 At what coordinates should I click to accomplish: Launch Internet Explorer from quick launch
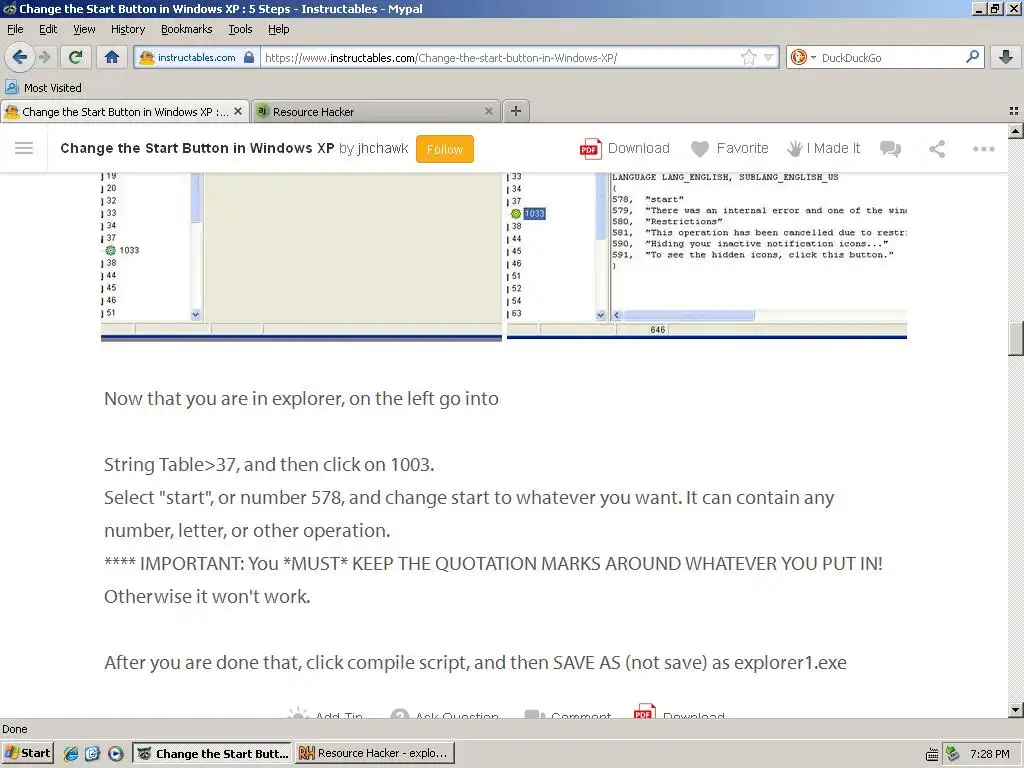pyautogui.click(x=71, y=753)
